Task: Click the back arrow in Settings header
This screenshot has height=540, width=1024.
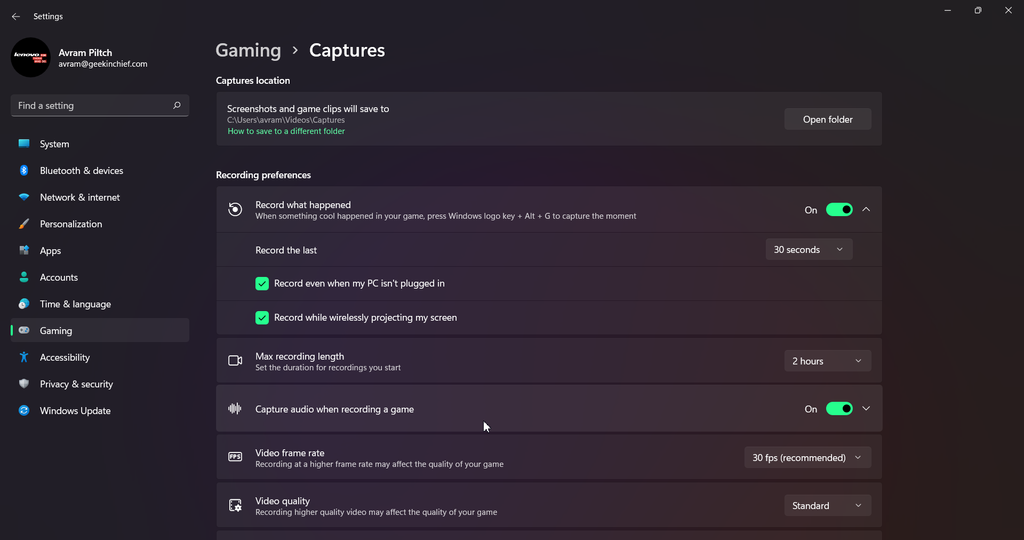Action: [16, 17]
